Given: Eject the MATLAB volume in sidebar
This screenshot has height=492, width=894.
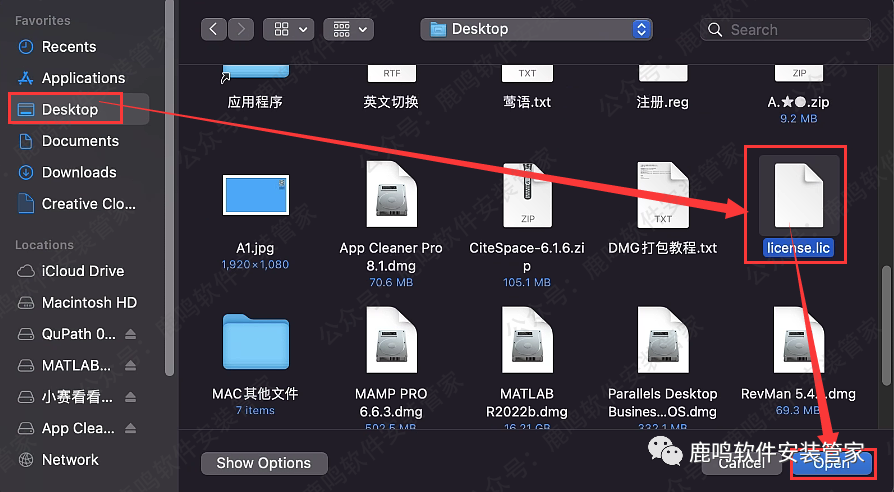Looking at the screenshot, I should coord(131,365).
